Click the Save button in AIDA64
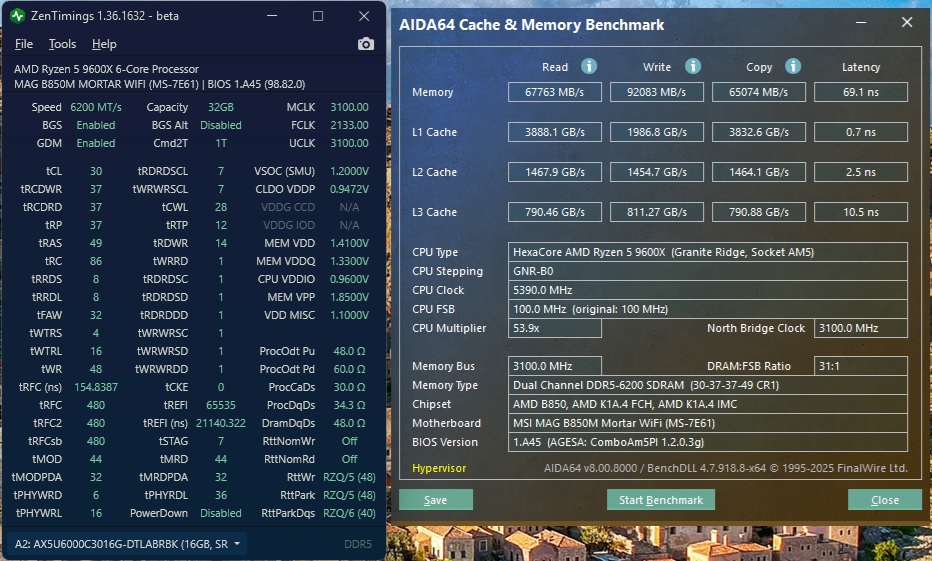 [436, 500]
